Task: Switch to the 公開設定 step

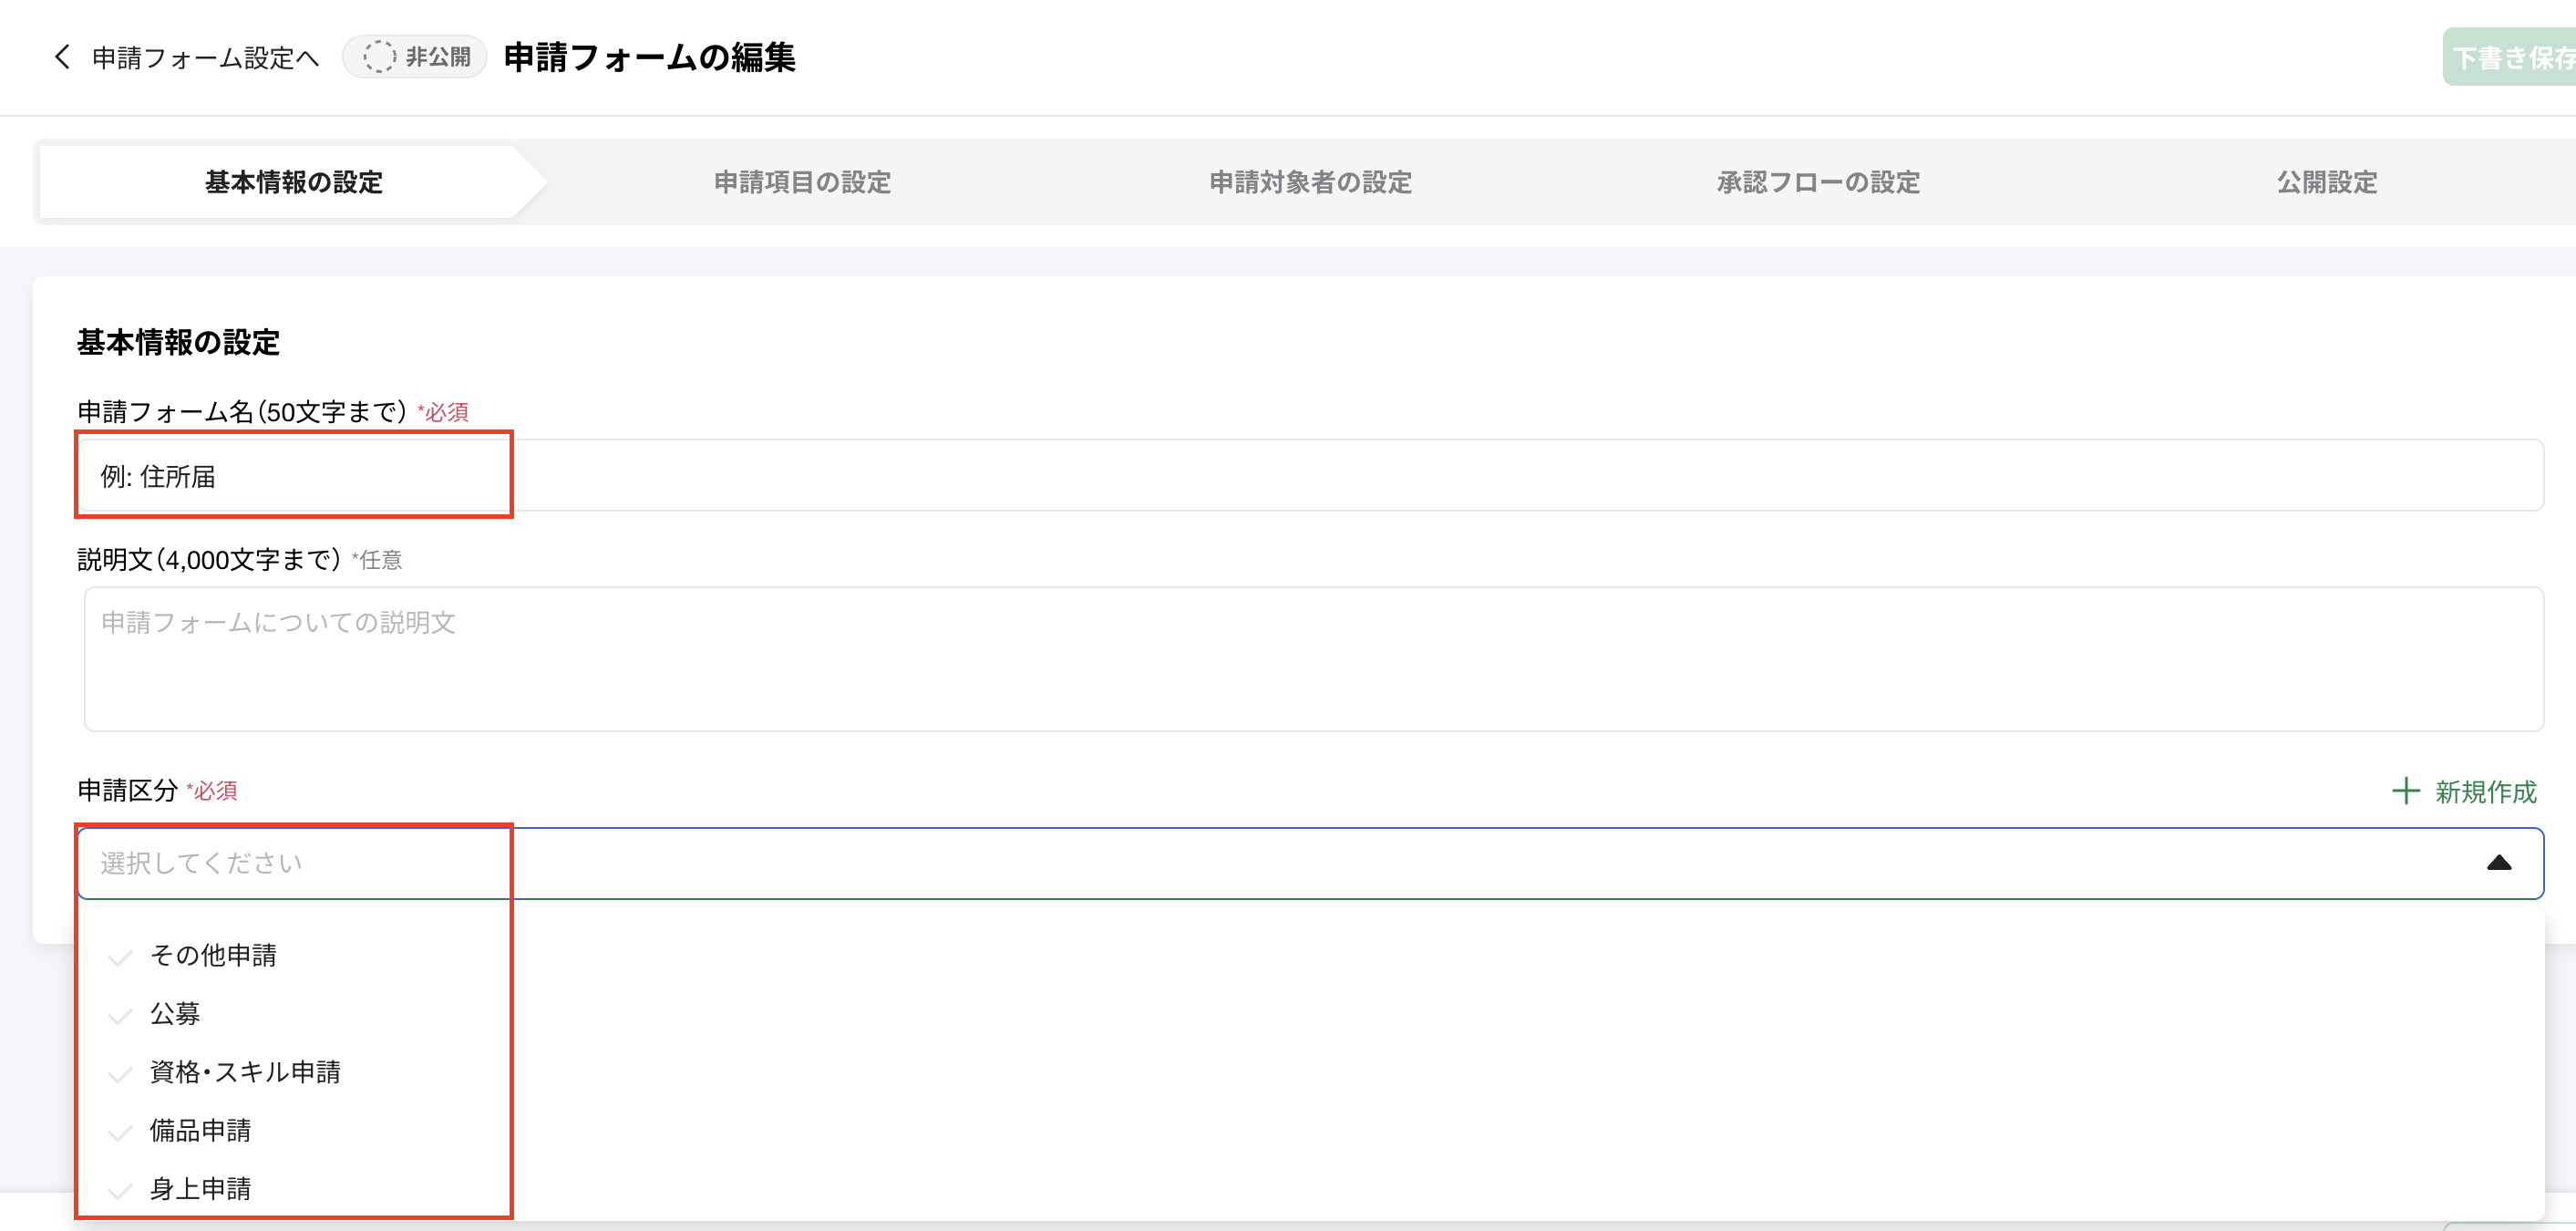Action: pyautogui.click(x=2327, y=182)
